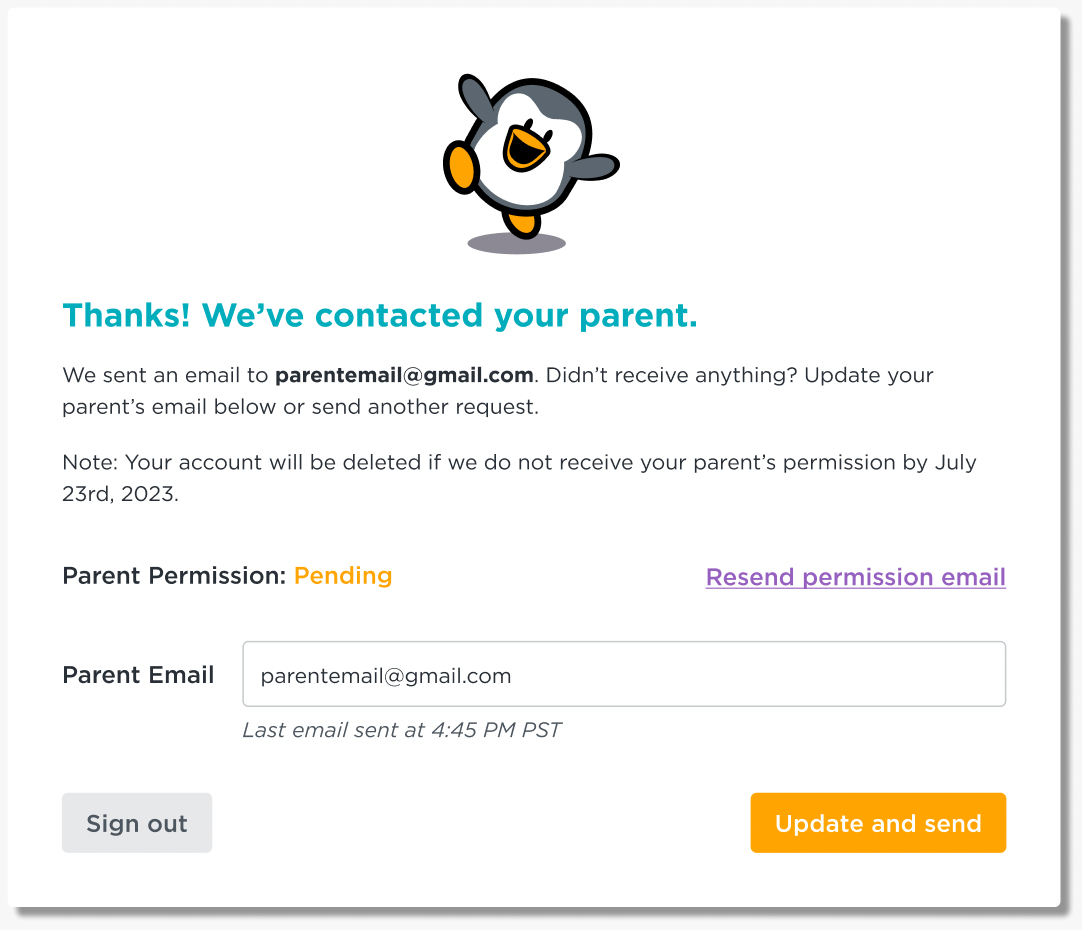Click the 'Parent Email' field label

coord(138,675)
